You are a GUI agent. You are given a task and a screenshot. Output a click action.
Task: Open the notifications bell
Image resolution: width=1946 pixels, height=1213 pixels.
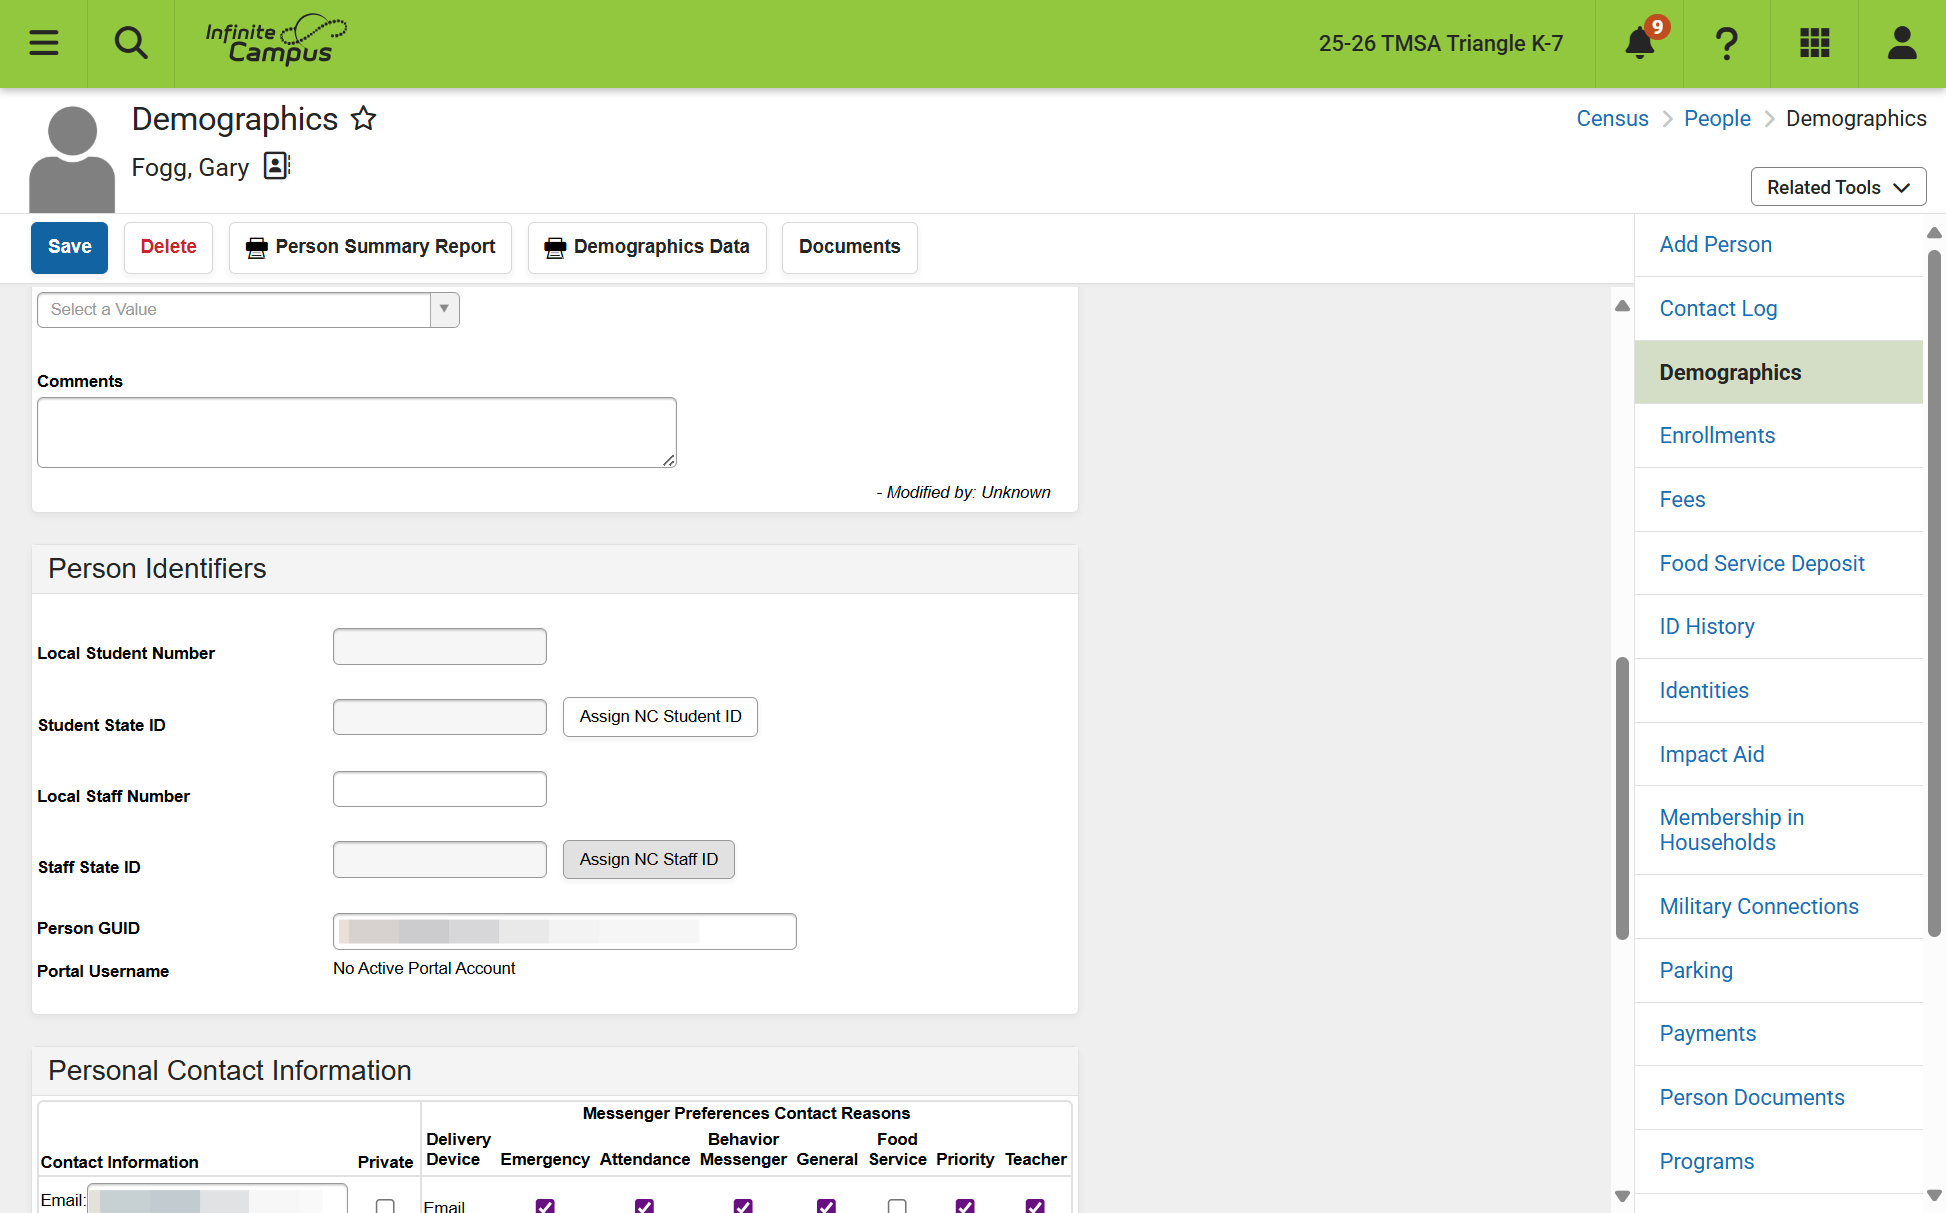click(1640, 43)
